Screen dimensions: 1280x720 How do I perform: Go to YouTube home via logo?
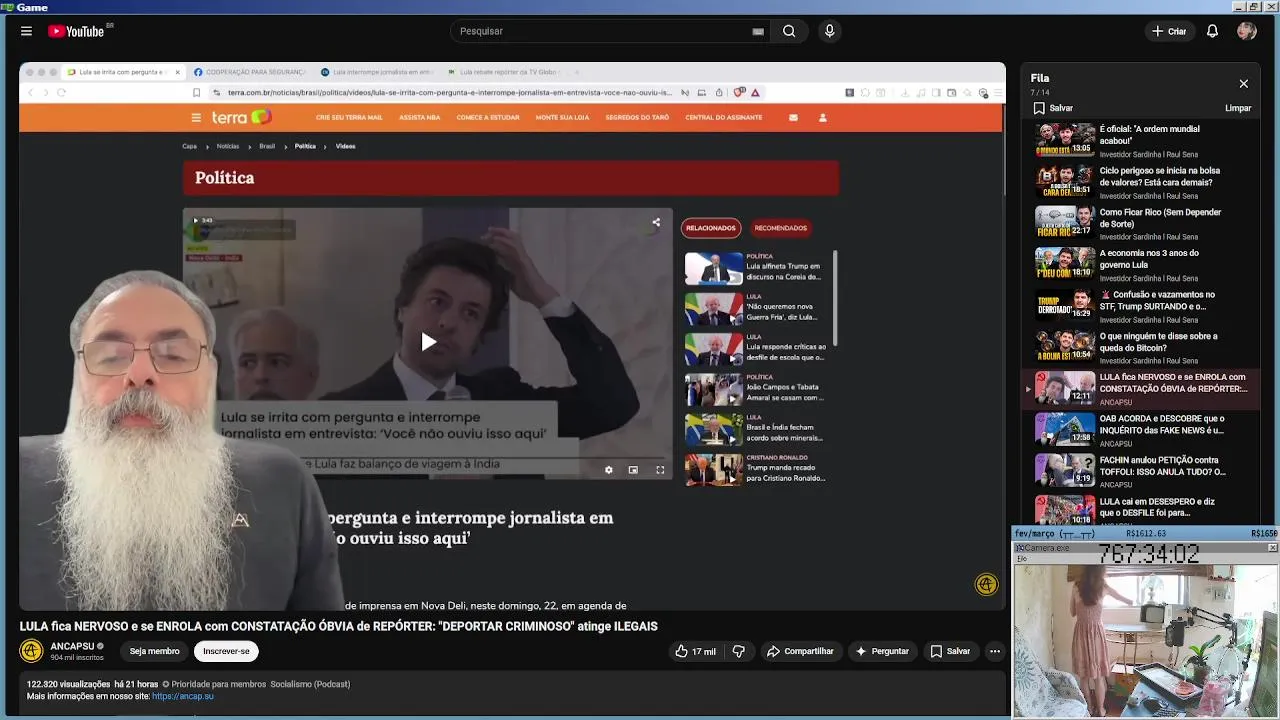tap(76, 31)
